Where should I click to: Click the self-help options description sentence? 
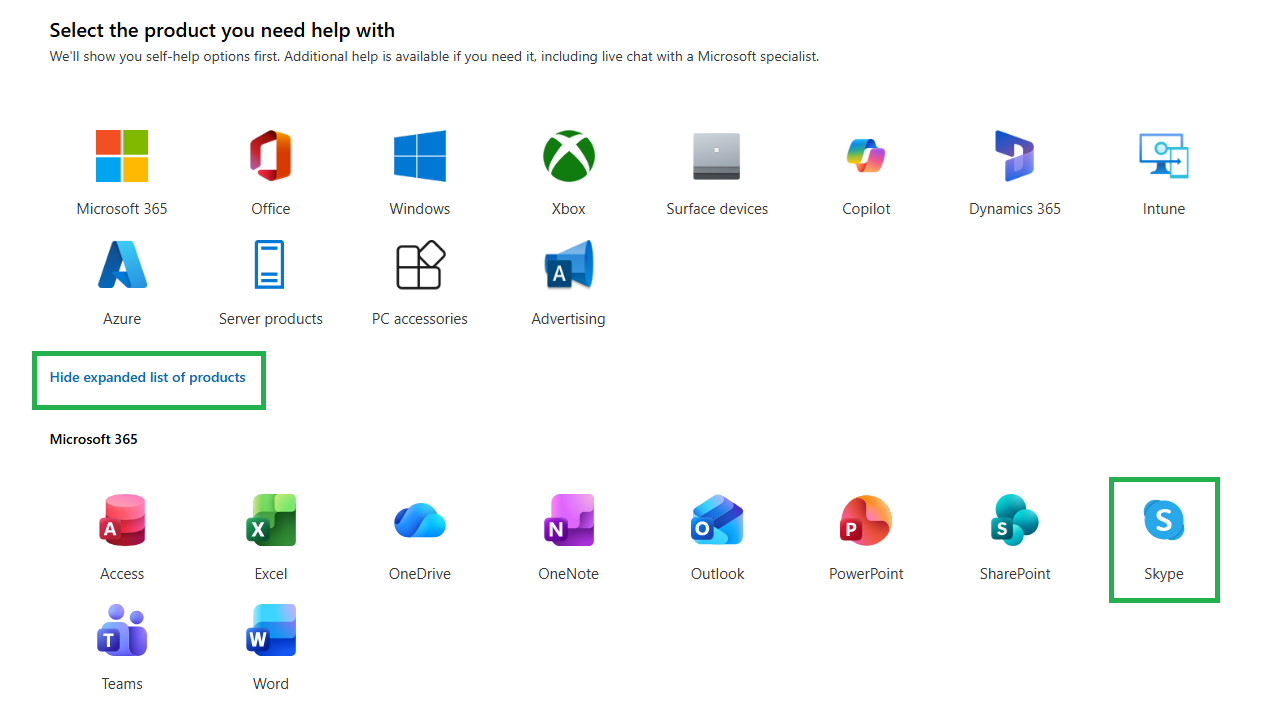tap(434, 57)
